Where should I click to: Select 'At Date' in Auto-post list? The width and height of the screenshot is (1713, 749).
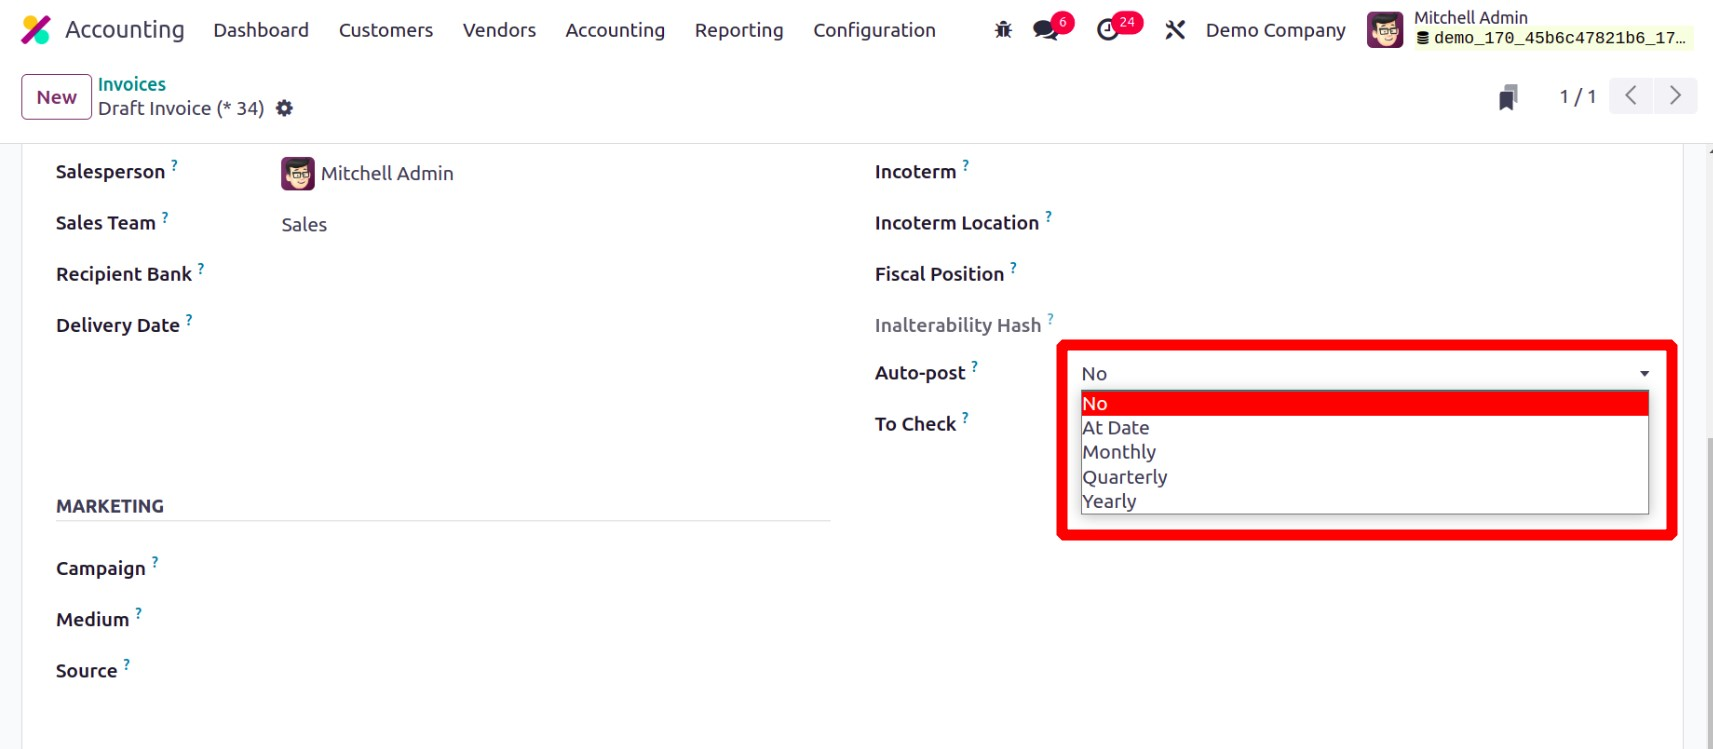coord(1116,428)
